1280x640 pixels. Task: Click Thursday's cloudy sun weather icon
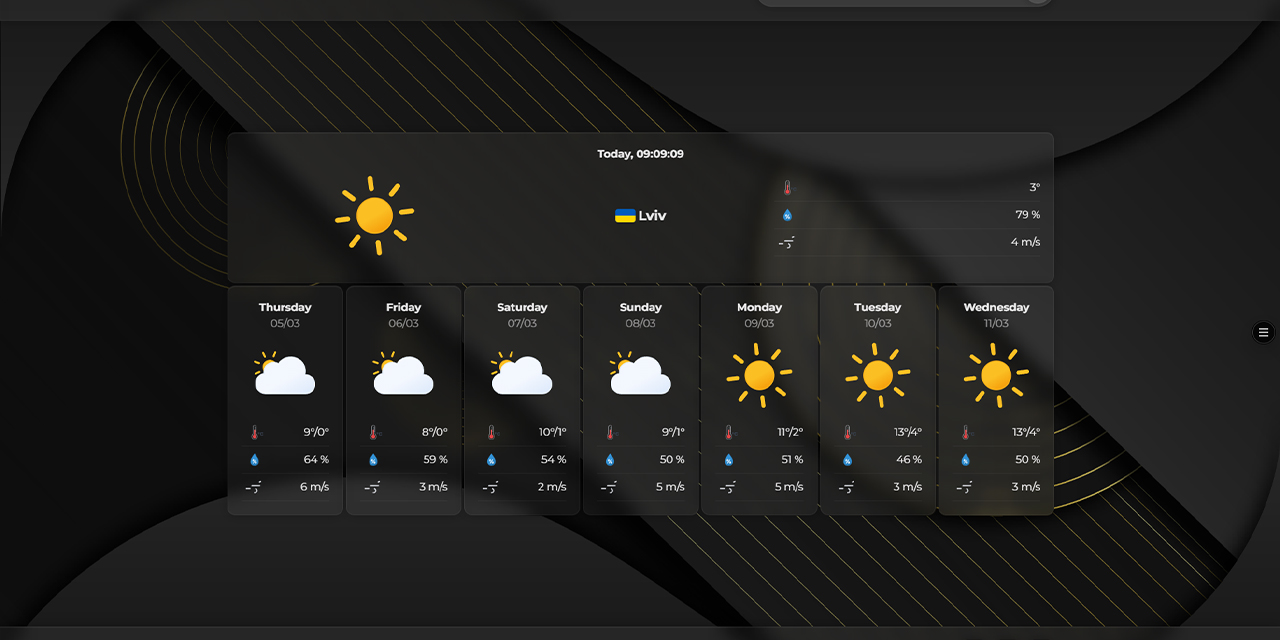[x=285, y=372]
